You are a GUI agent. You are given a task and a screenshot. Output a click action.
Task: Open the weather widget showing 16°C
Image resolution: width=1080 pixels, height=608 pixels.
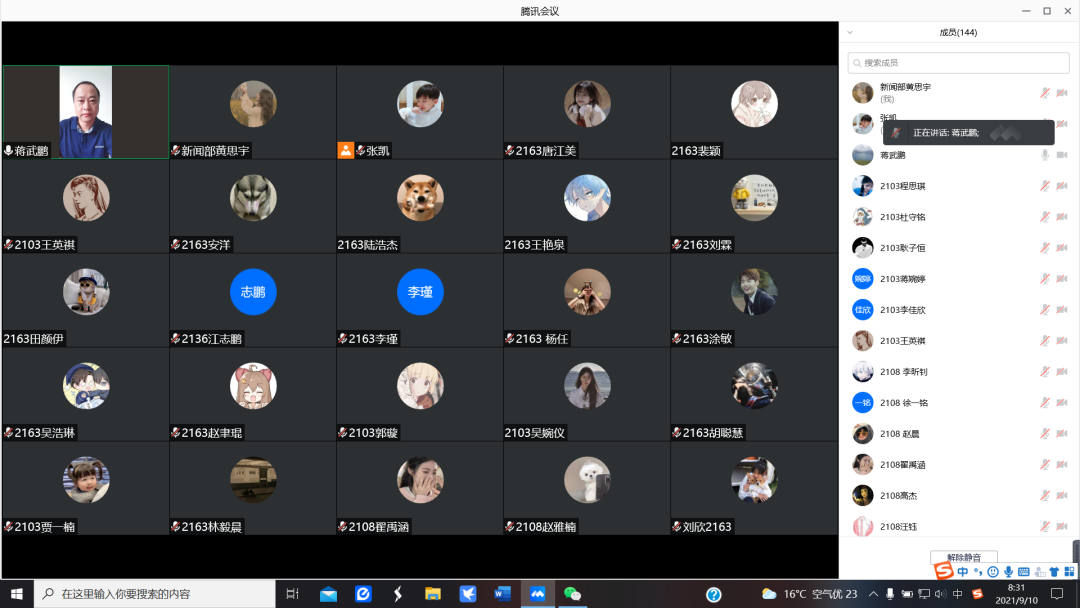pyautogui.click(x=795, y=594)
